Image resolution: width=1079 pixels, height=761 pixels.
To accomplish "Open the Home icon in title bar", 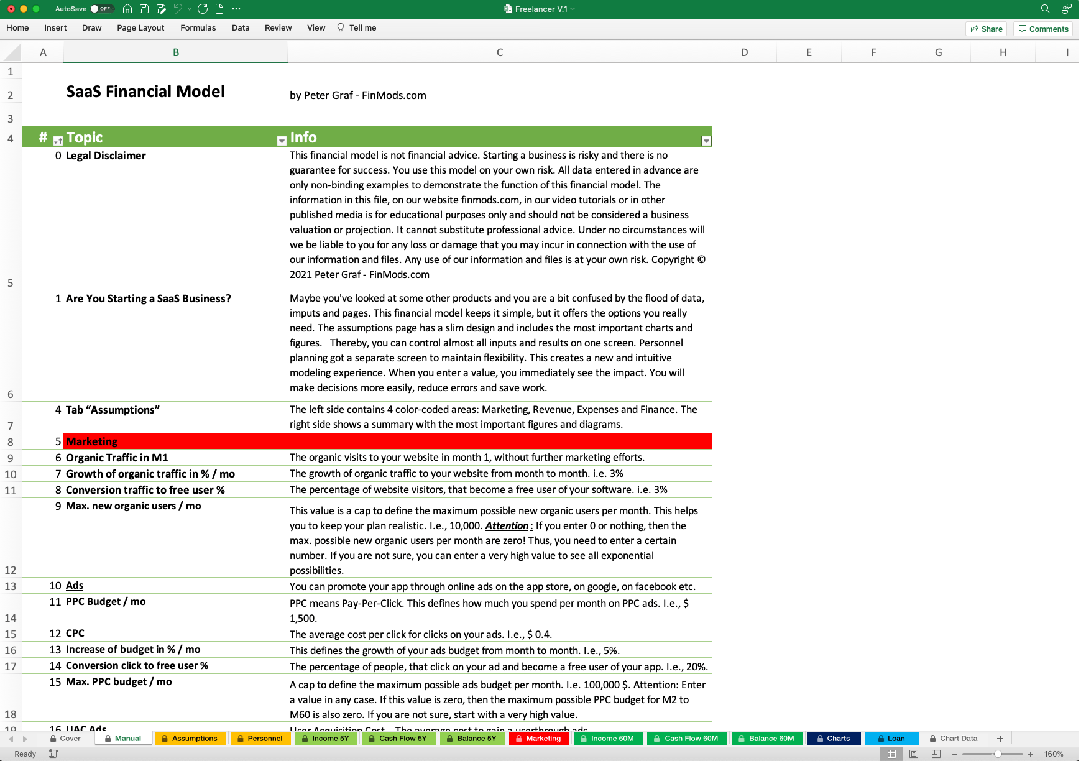I will pyautogui.click(x=127, y=9).
